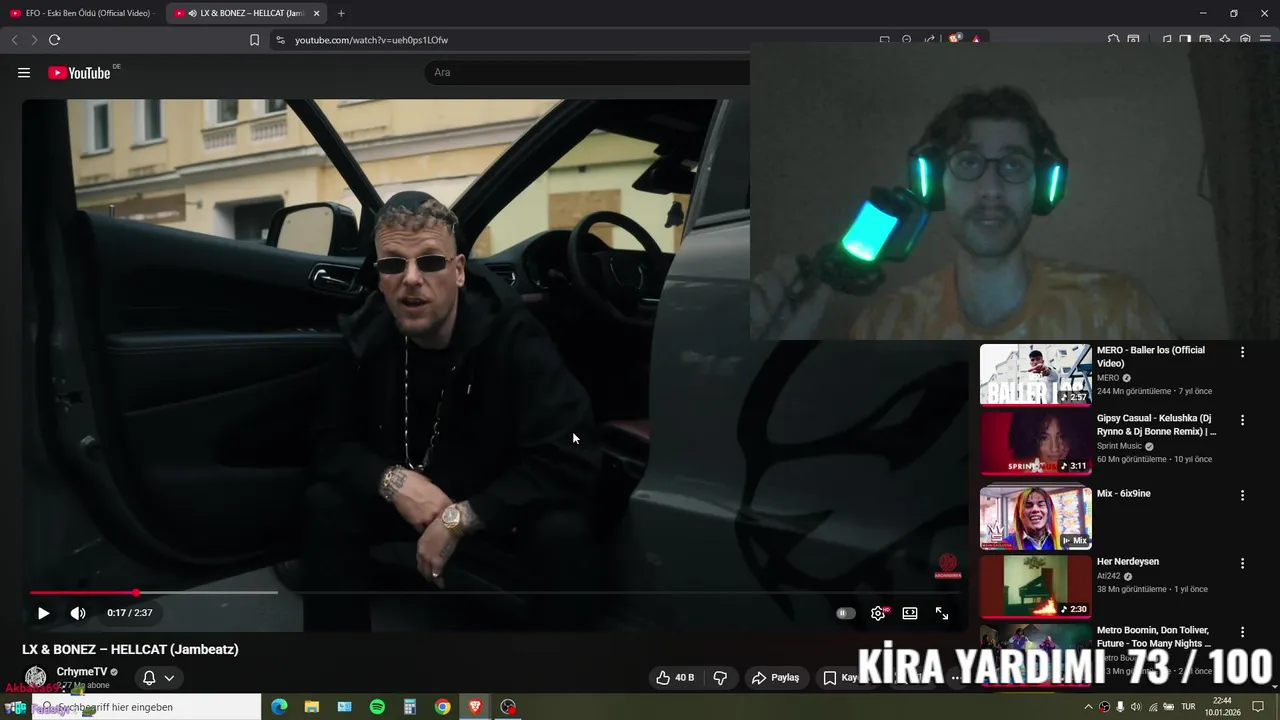Open MERO - Baller los video title
Image resolution: width=1280 pixels, height=720 pixels.
(1151, 357)
